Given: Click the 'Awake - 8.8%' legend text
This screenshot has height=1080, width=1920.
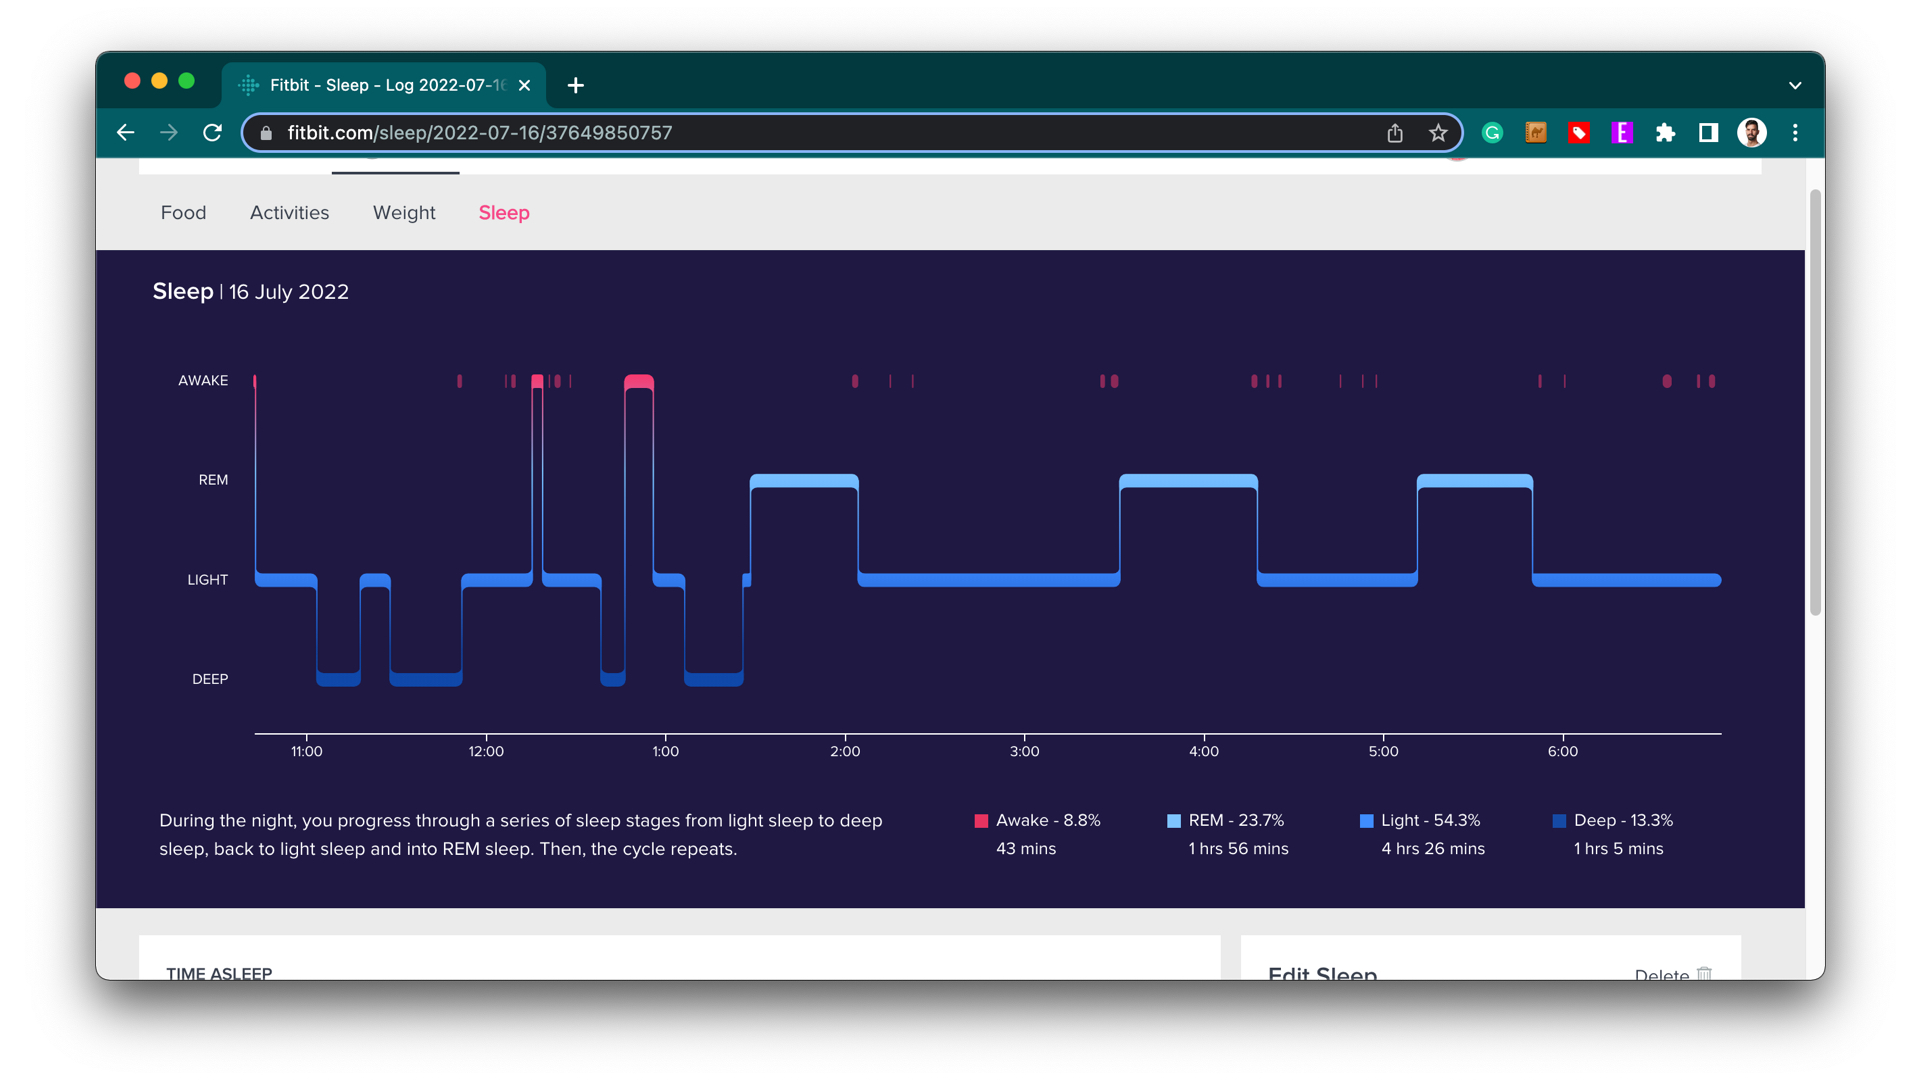Looking at the screenshot, I should 1048,820.
